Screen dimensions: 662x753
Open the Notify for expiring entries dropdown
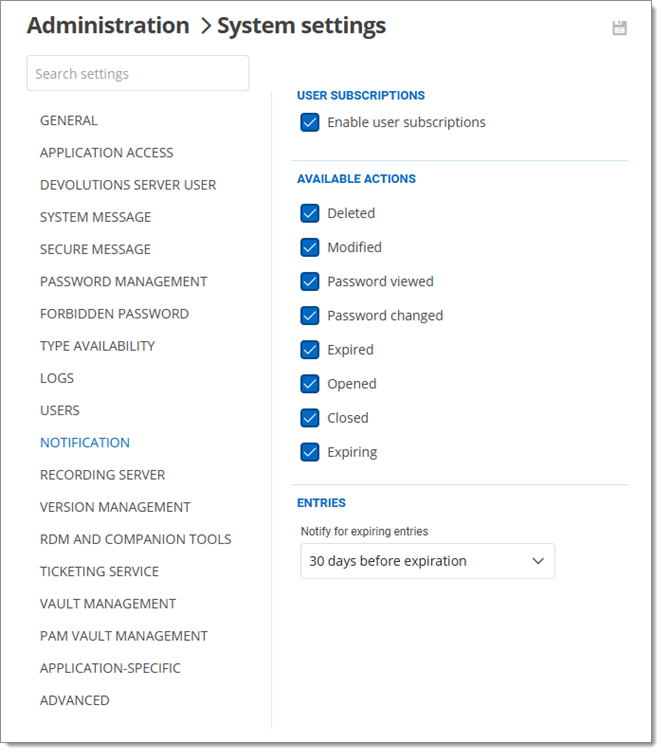click(427, 562)
